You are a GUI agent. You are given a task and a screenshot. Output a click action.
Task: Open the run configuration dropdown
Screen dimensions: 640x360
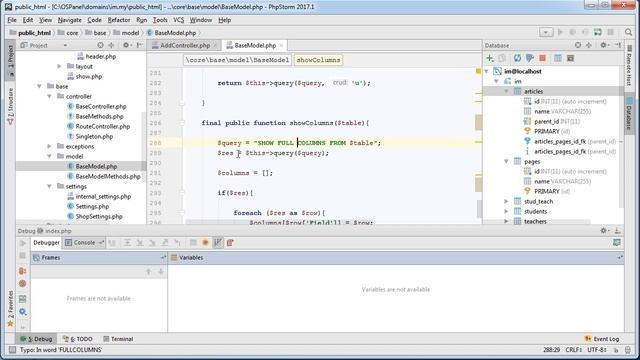tap(546, 32)
